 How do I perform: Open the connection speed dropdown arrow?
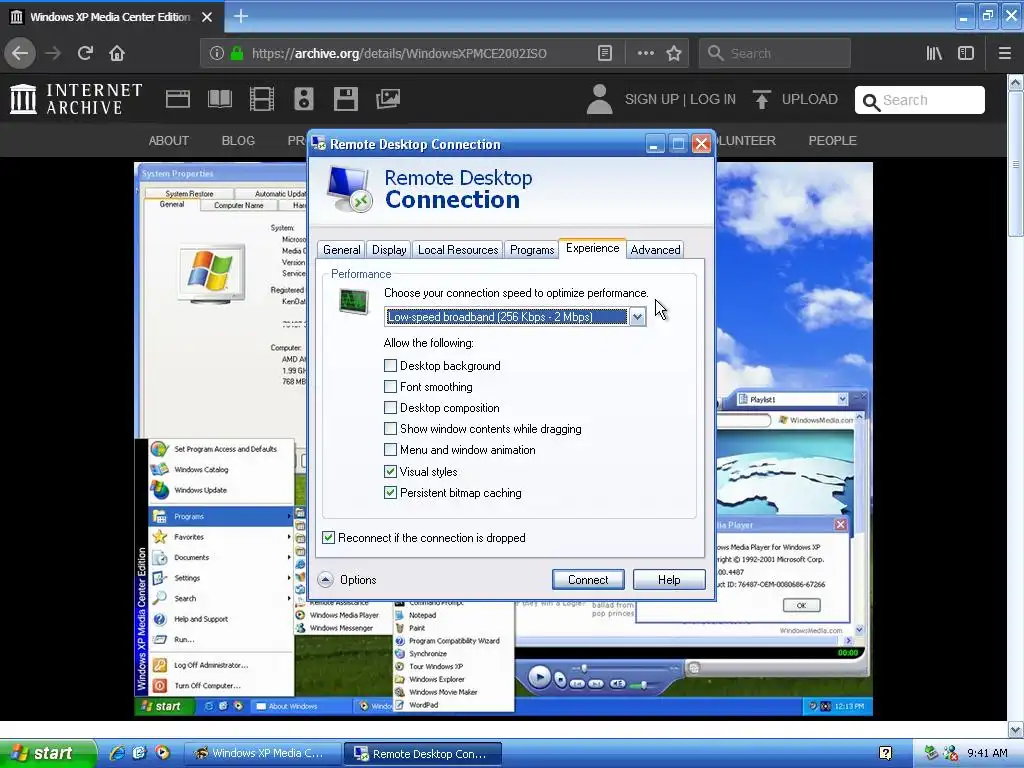(x=637, y=317)
